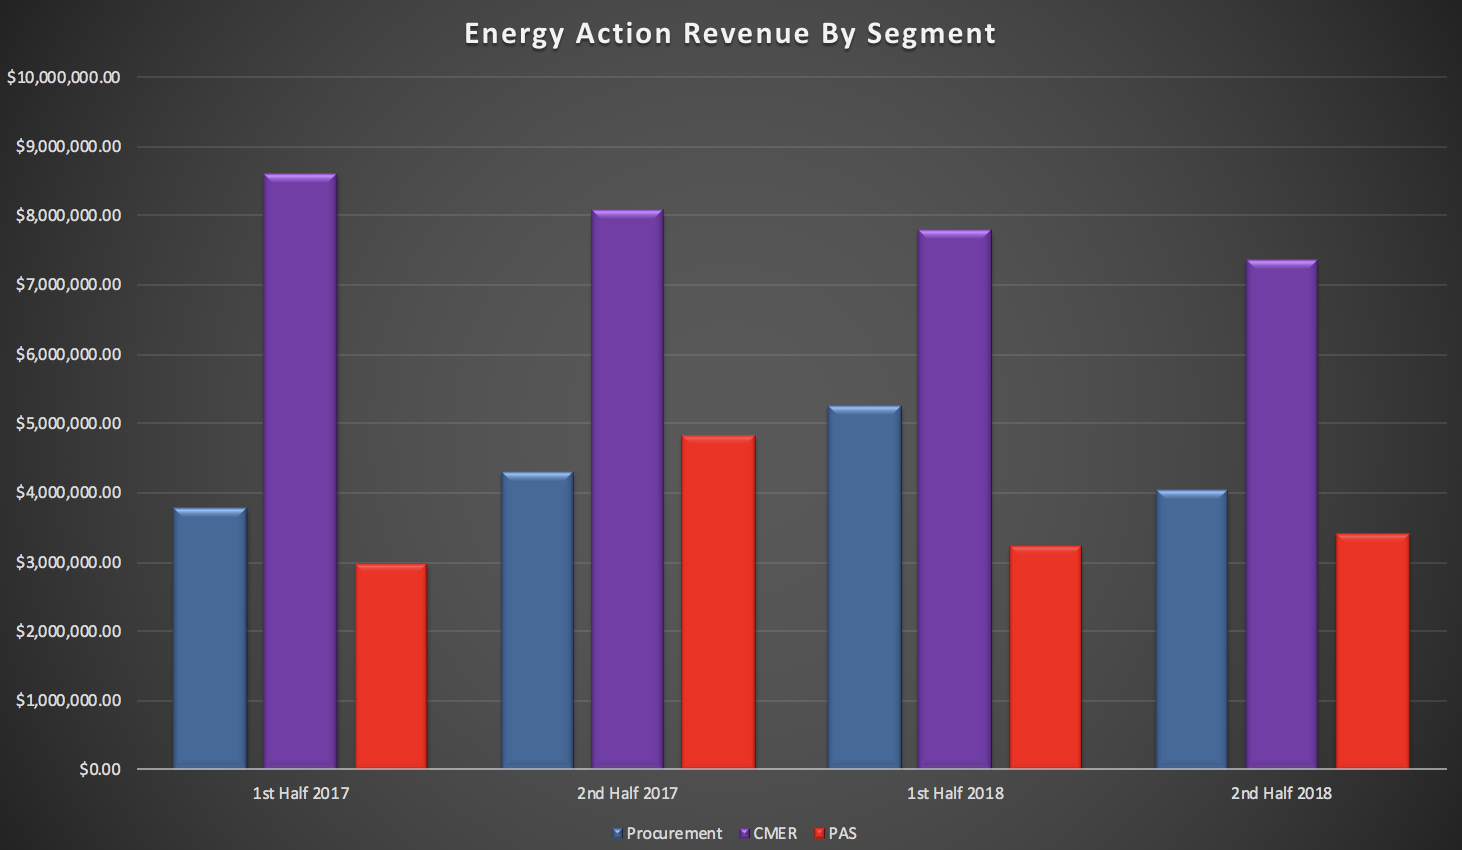Select the CMER legend label text
This screenshot has height=850, width=1462.
tap(775, 833)
